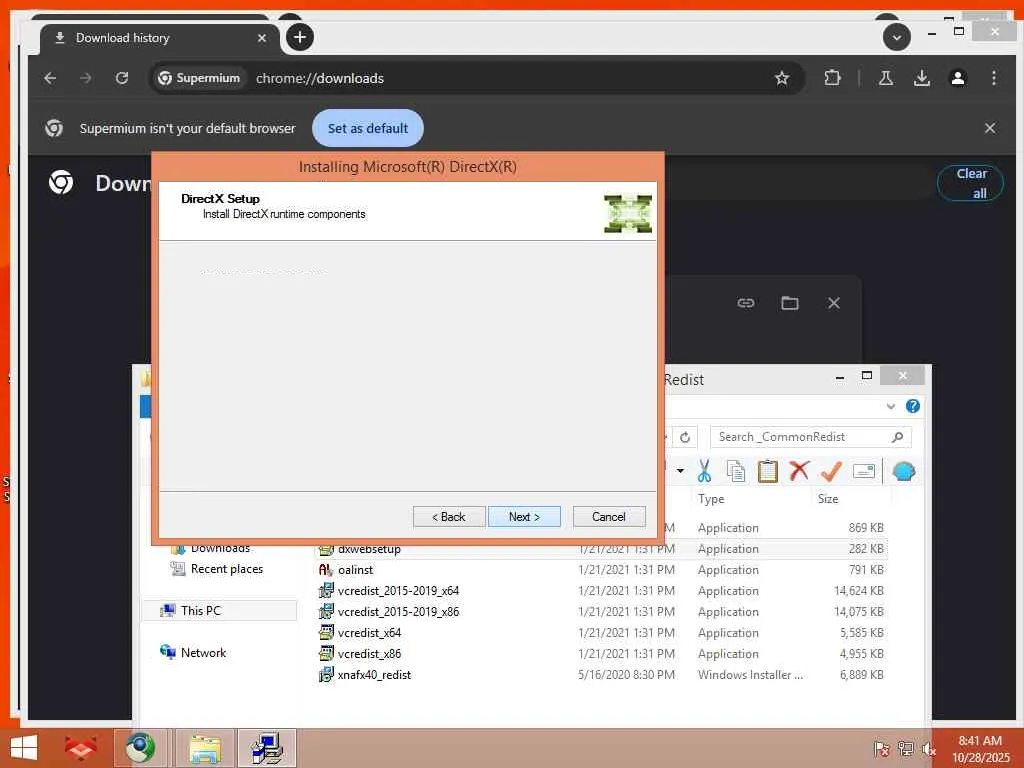1024x768 pixels.
Task: Click the Explorer search magnifier icon
Action: pos(898,437)
